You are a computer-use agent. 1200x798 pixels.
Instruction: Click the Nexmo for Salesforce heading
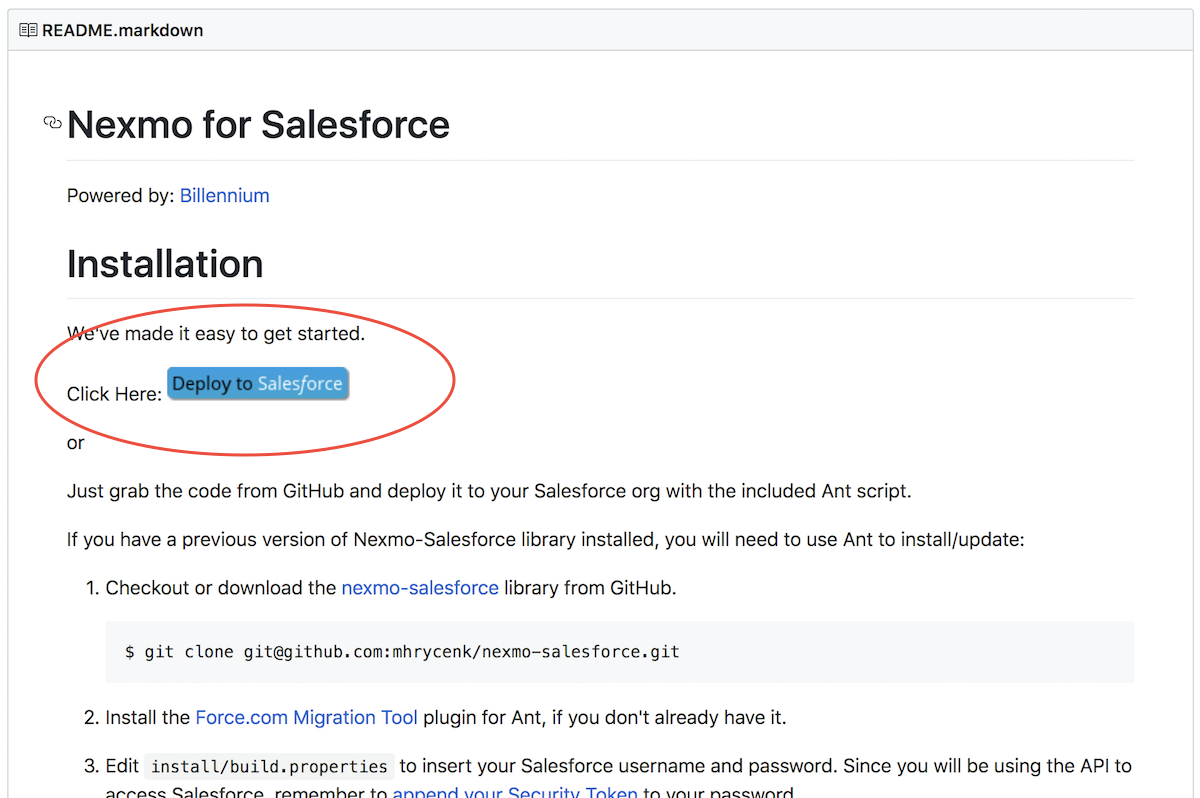point(258,124)
